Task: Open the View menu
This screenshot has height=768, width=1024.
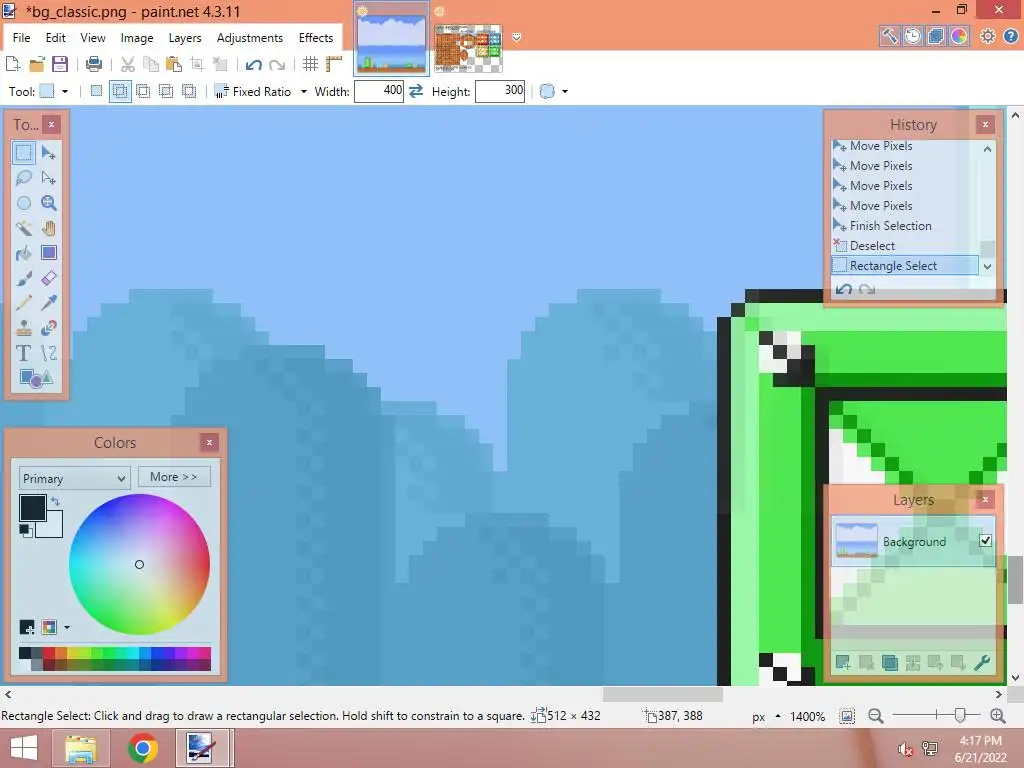Action: (93, 38)
